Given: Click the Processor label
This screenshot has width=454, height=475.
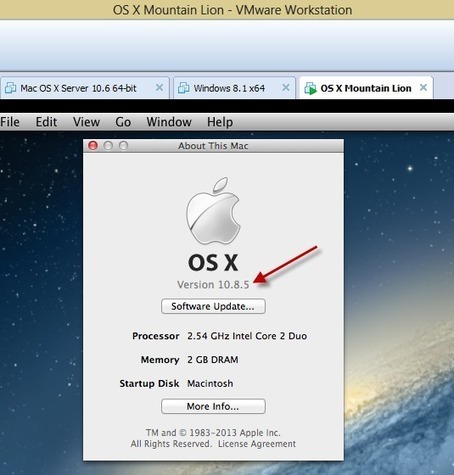Looking at the screenshot, I should click(156, 336).
